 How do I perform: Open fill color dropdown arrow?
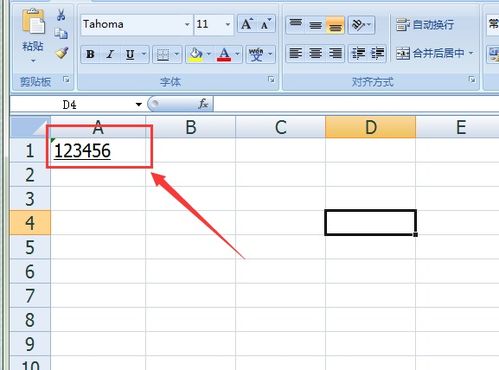tap(209, 54)
